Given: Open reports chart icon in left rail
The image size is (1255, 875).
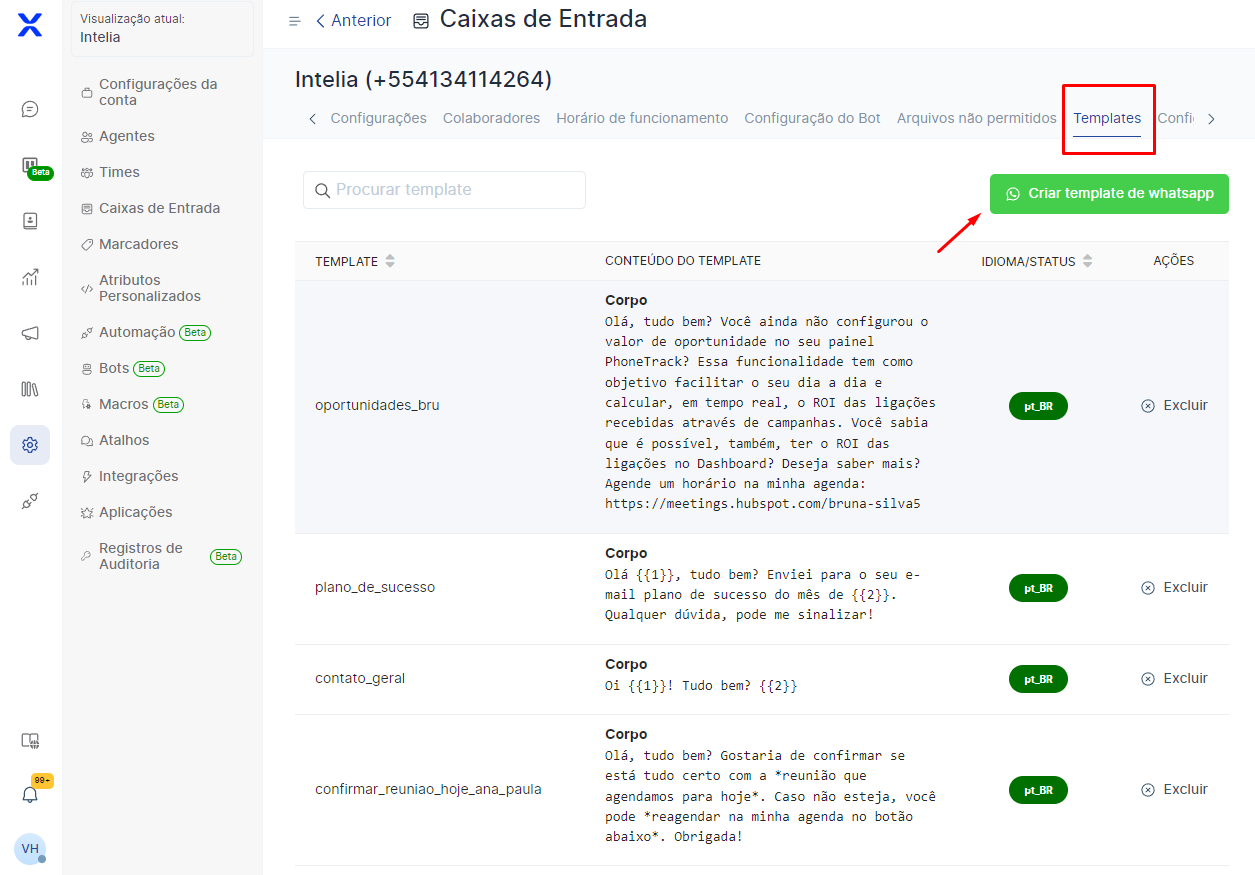Looking at the screenshot, I should (x=30, y=277).
